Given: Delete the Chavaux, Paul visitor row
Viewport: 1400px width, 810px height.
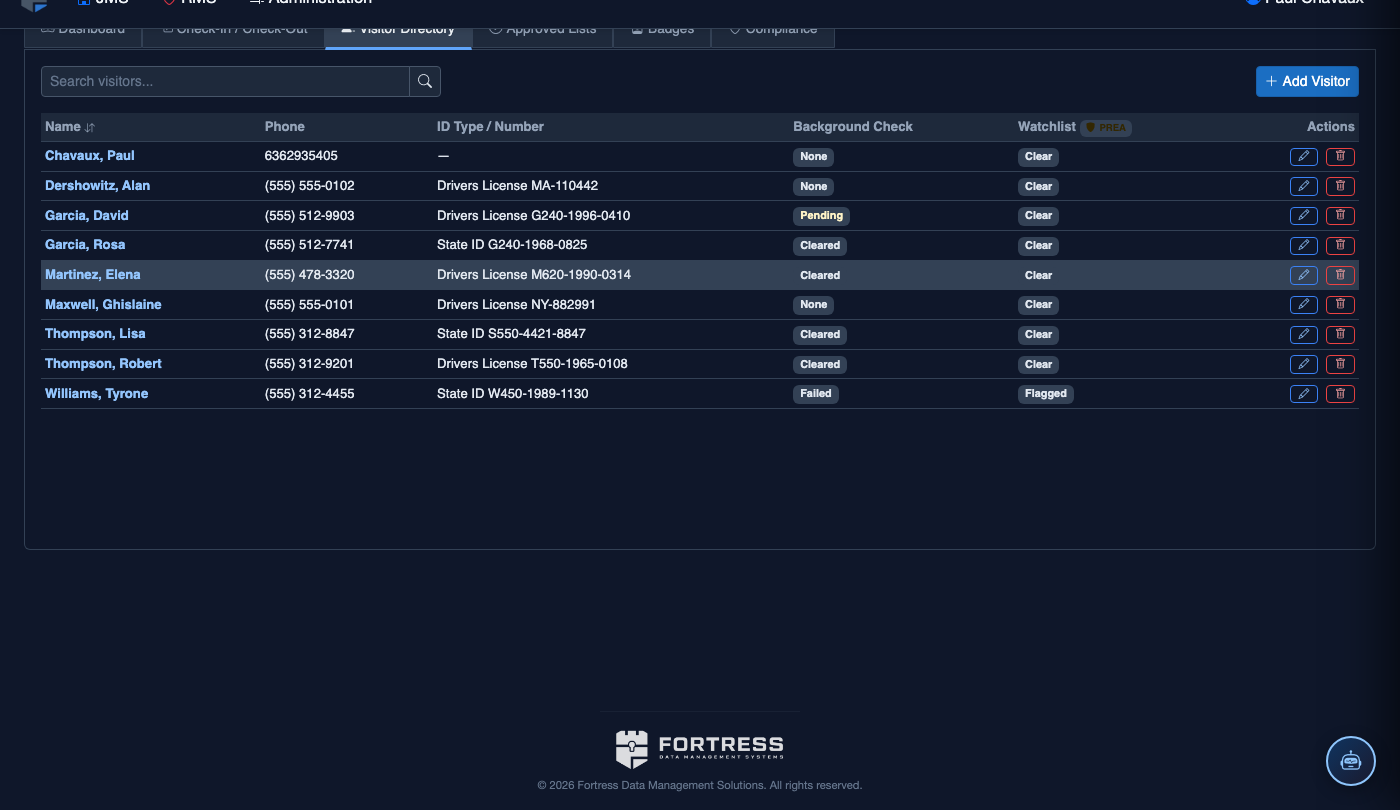Looking at the screenshot, I should [x=1340, y=156].
